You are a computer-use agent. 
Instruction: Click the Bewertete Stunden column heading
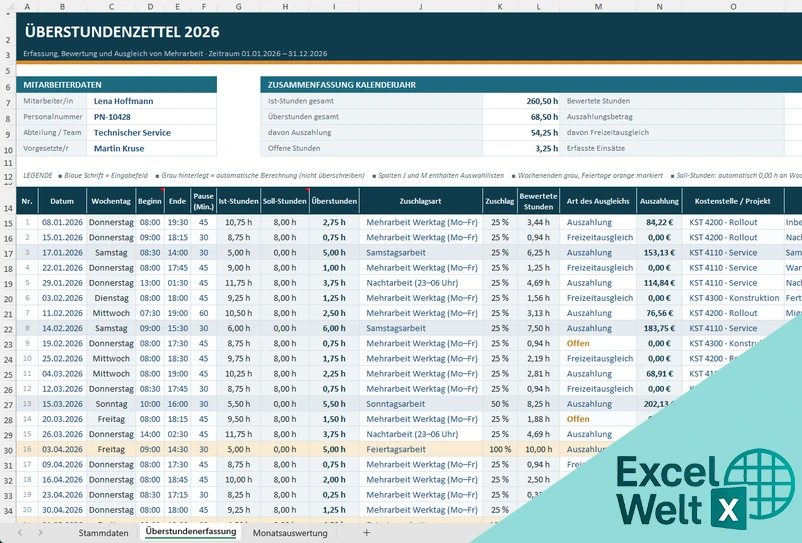tap(538, 201)
